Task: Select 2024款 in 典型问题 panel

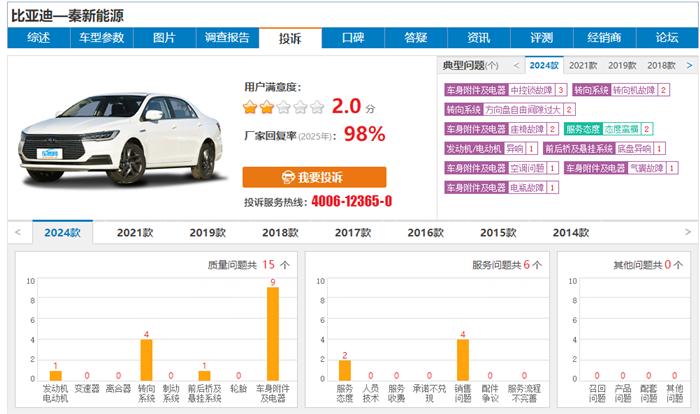Action: [x=544, y=66]
